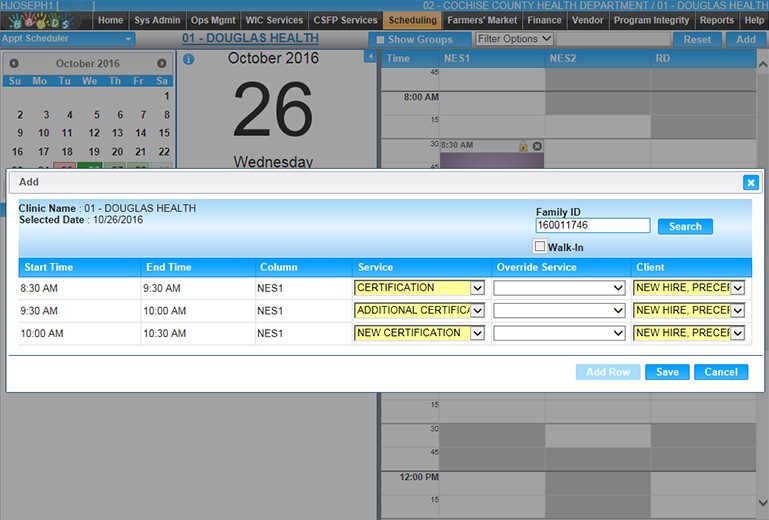The width and height of the screenshot is (769, 520).
Task: Open Client dropdown in 10:00 AM row
Action: point(689,333)
